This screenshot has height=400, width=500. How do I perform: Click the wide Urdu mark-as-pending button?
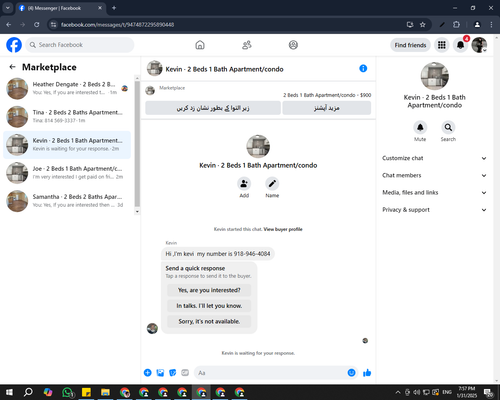tap(213, 108)
